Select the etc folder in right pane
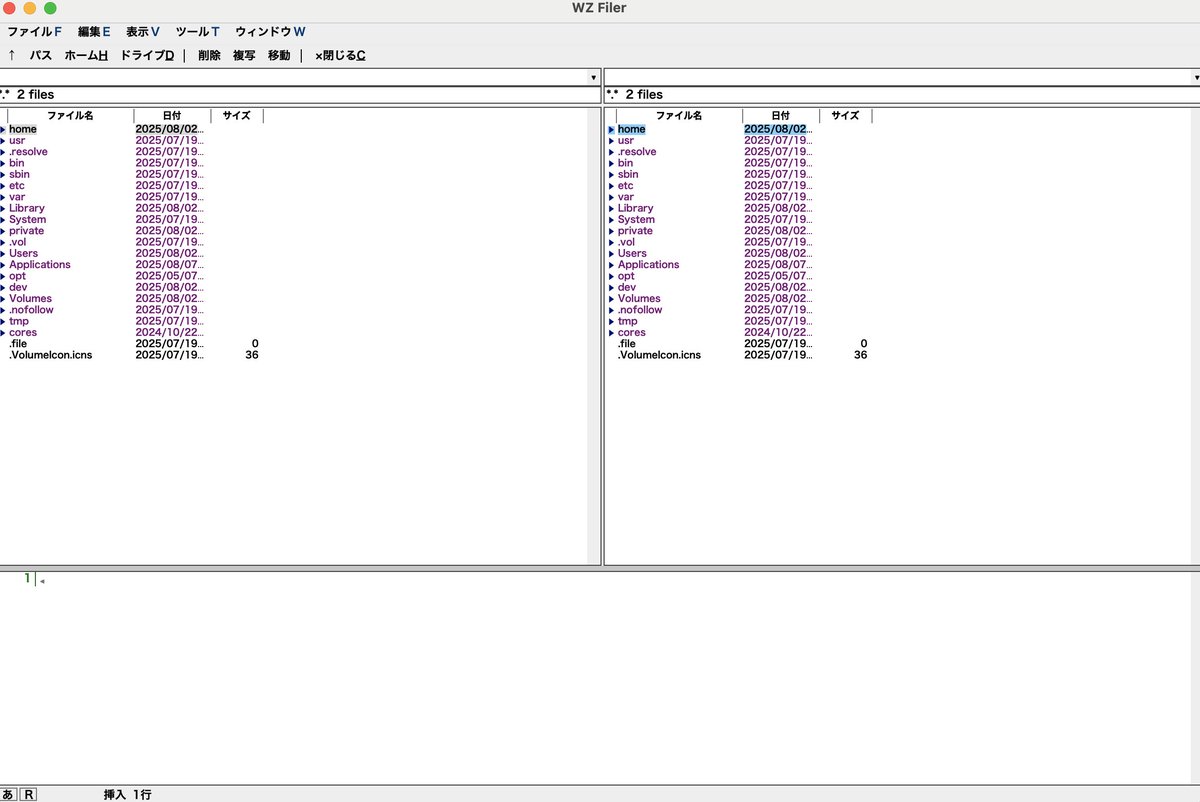This screenshot has width=1200, height=802. [x=626, y=186]
